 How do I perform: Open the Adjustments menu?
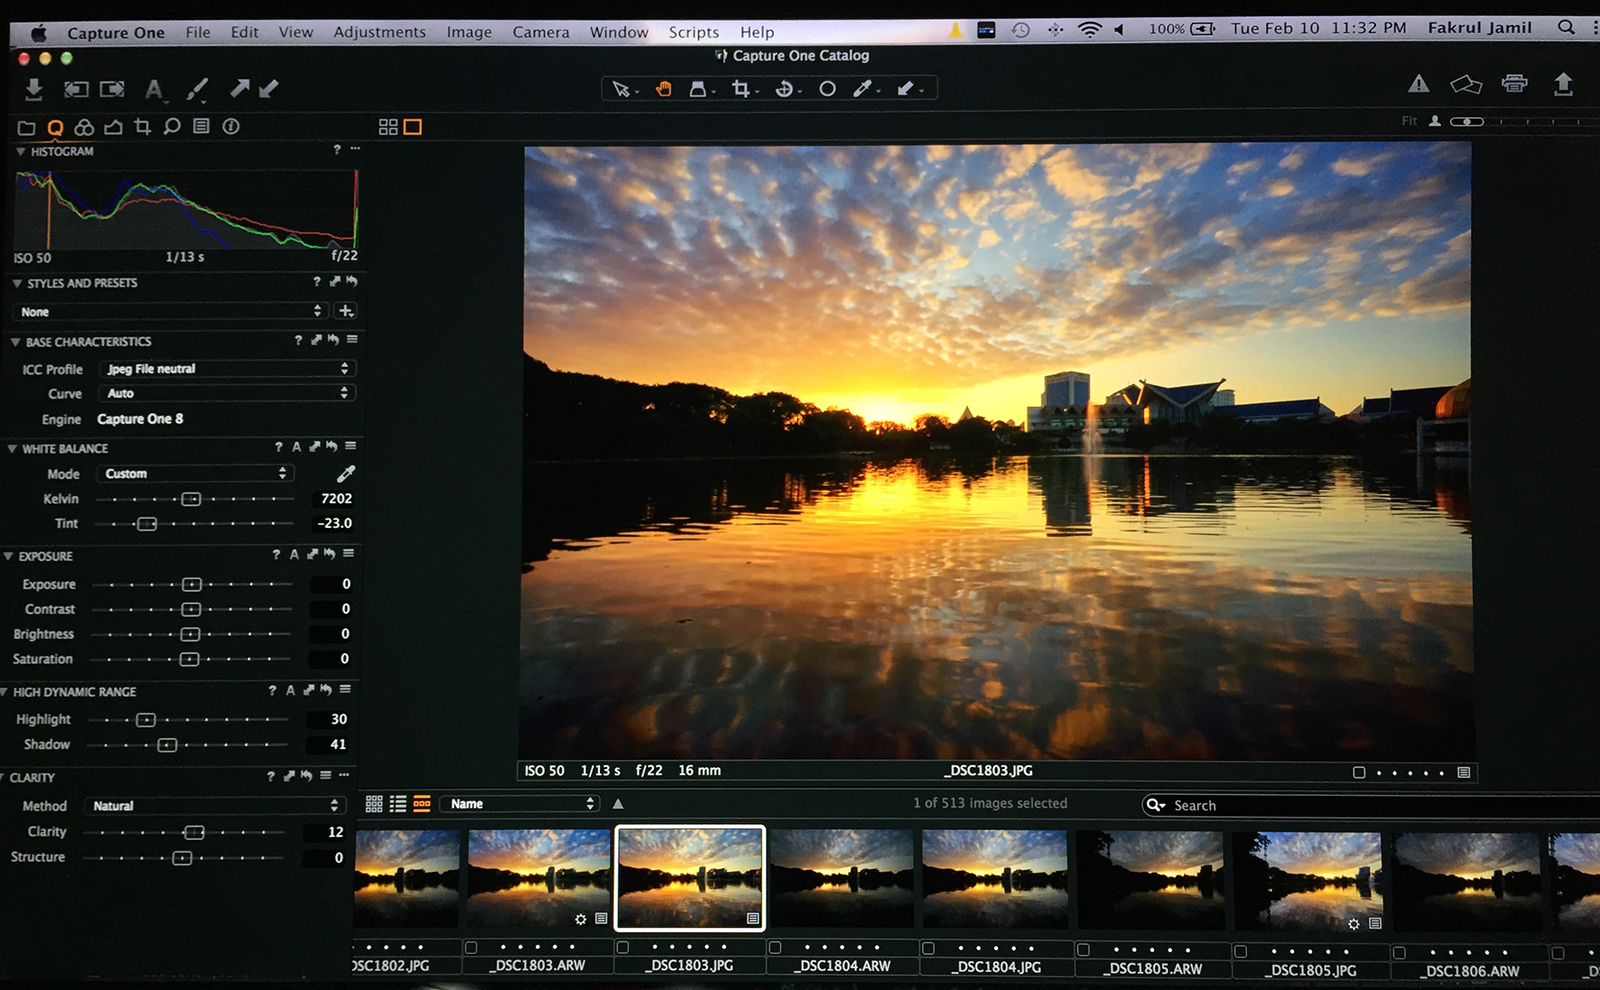379,32
